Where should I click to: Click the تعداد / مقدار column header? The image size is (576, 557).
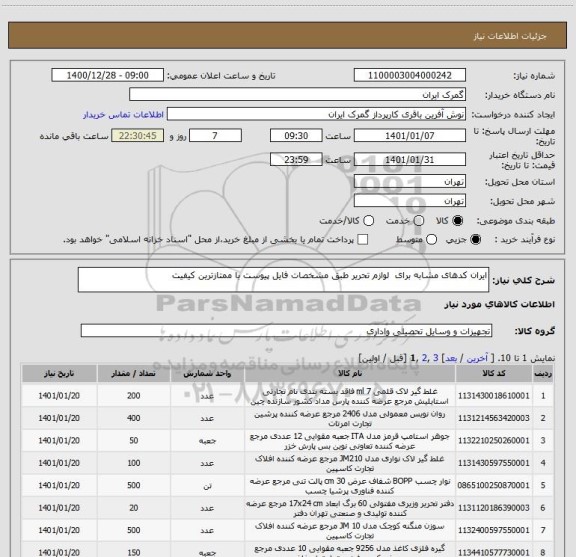[133, 373]
